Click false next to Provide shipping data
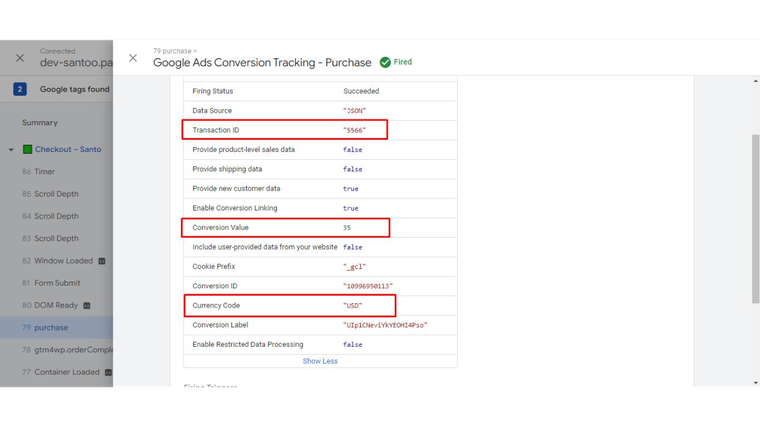Screen dimensions: 760x427 tap(352, 169)
